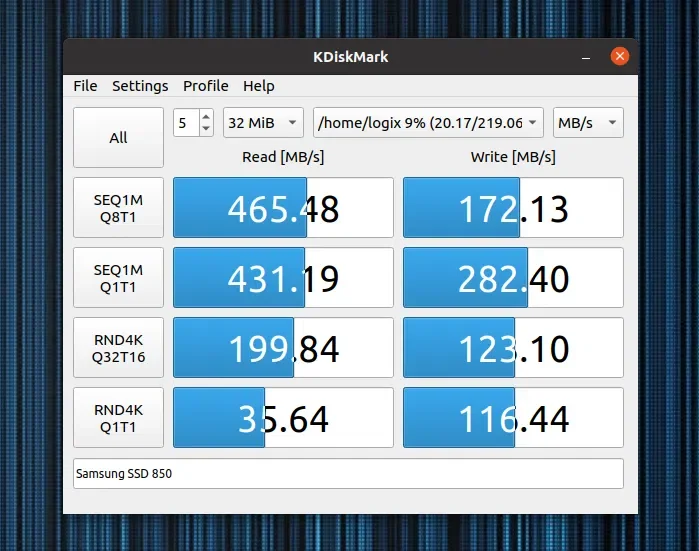Open the Profile menu
The width and height of the screenshot is (699, 551).
(206, 86)
